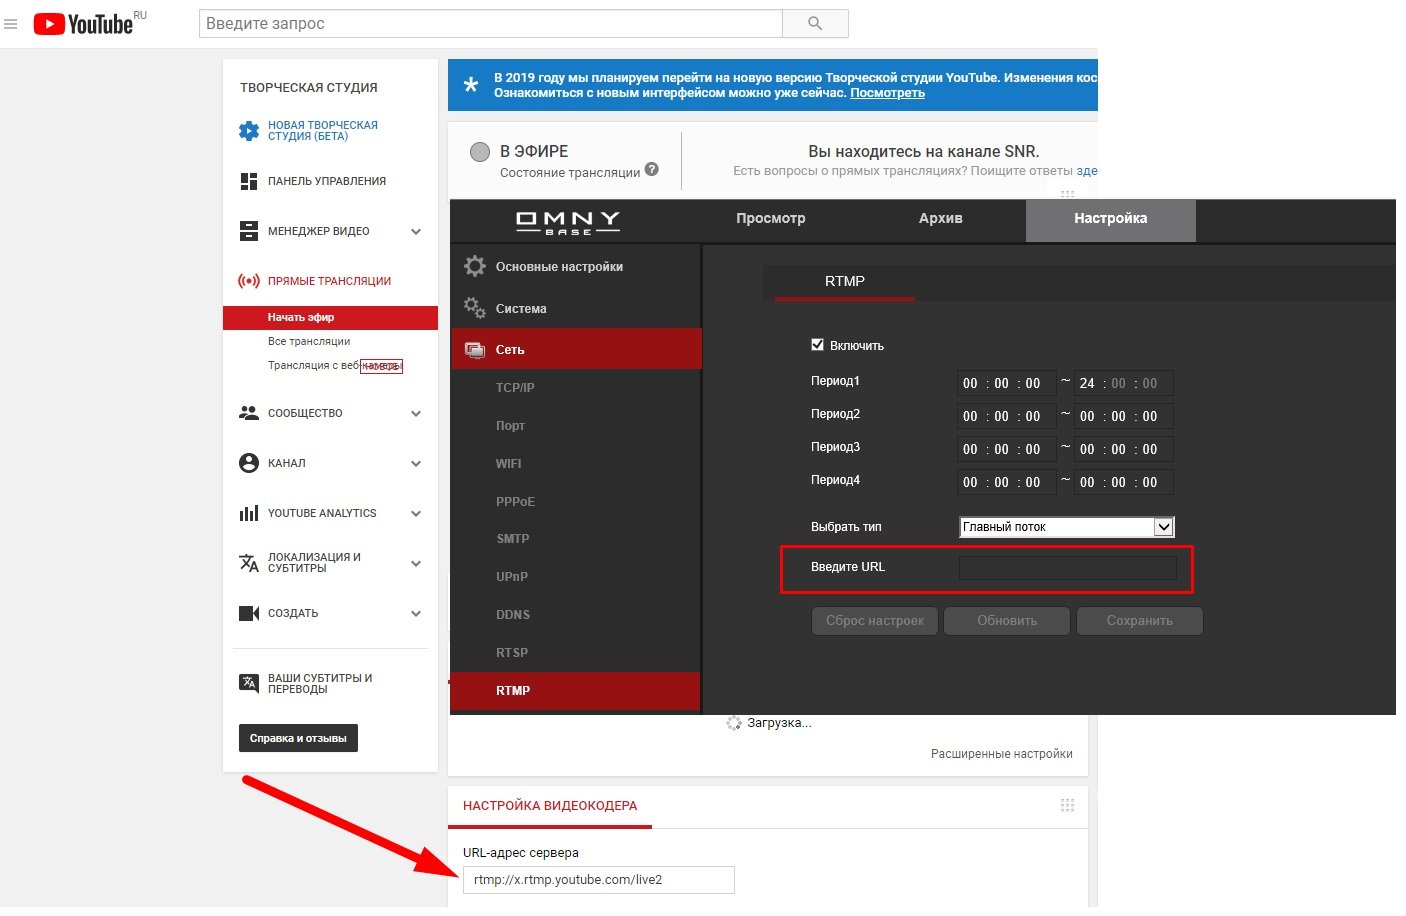The image size is (1406, 916).
Task: Click the network icon beside Сеть
Action: 475,350
